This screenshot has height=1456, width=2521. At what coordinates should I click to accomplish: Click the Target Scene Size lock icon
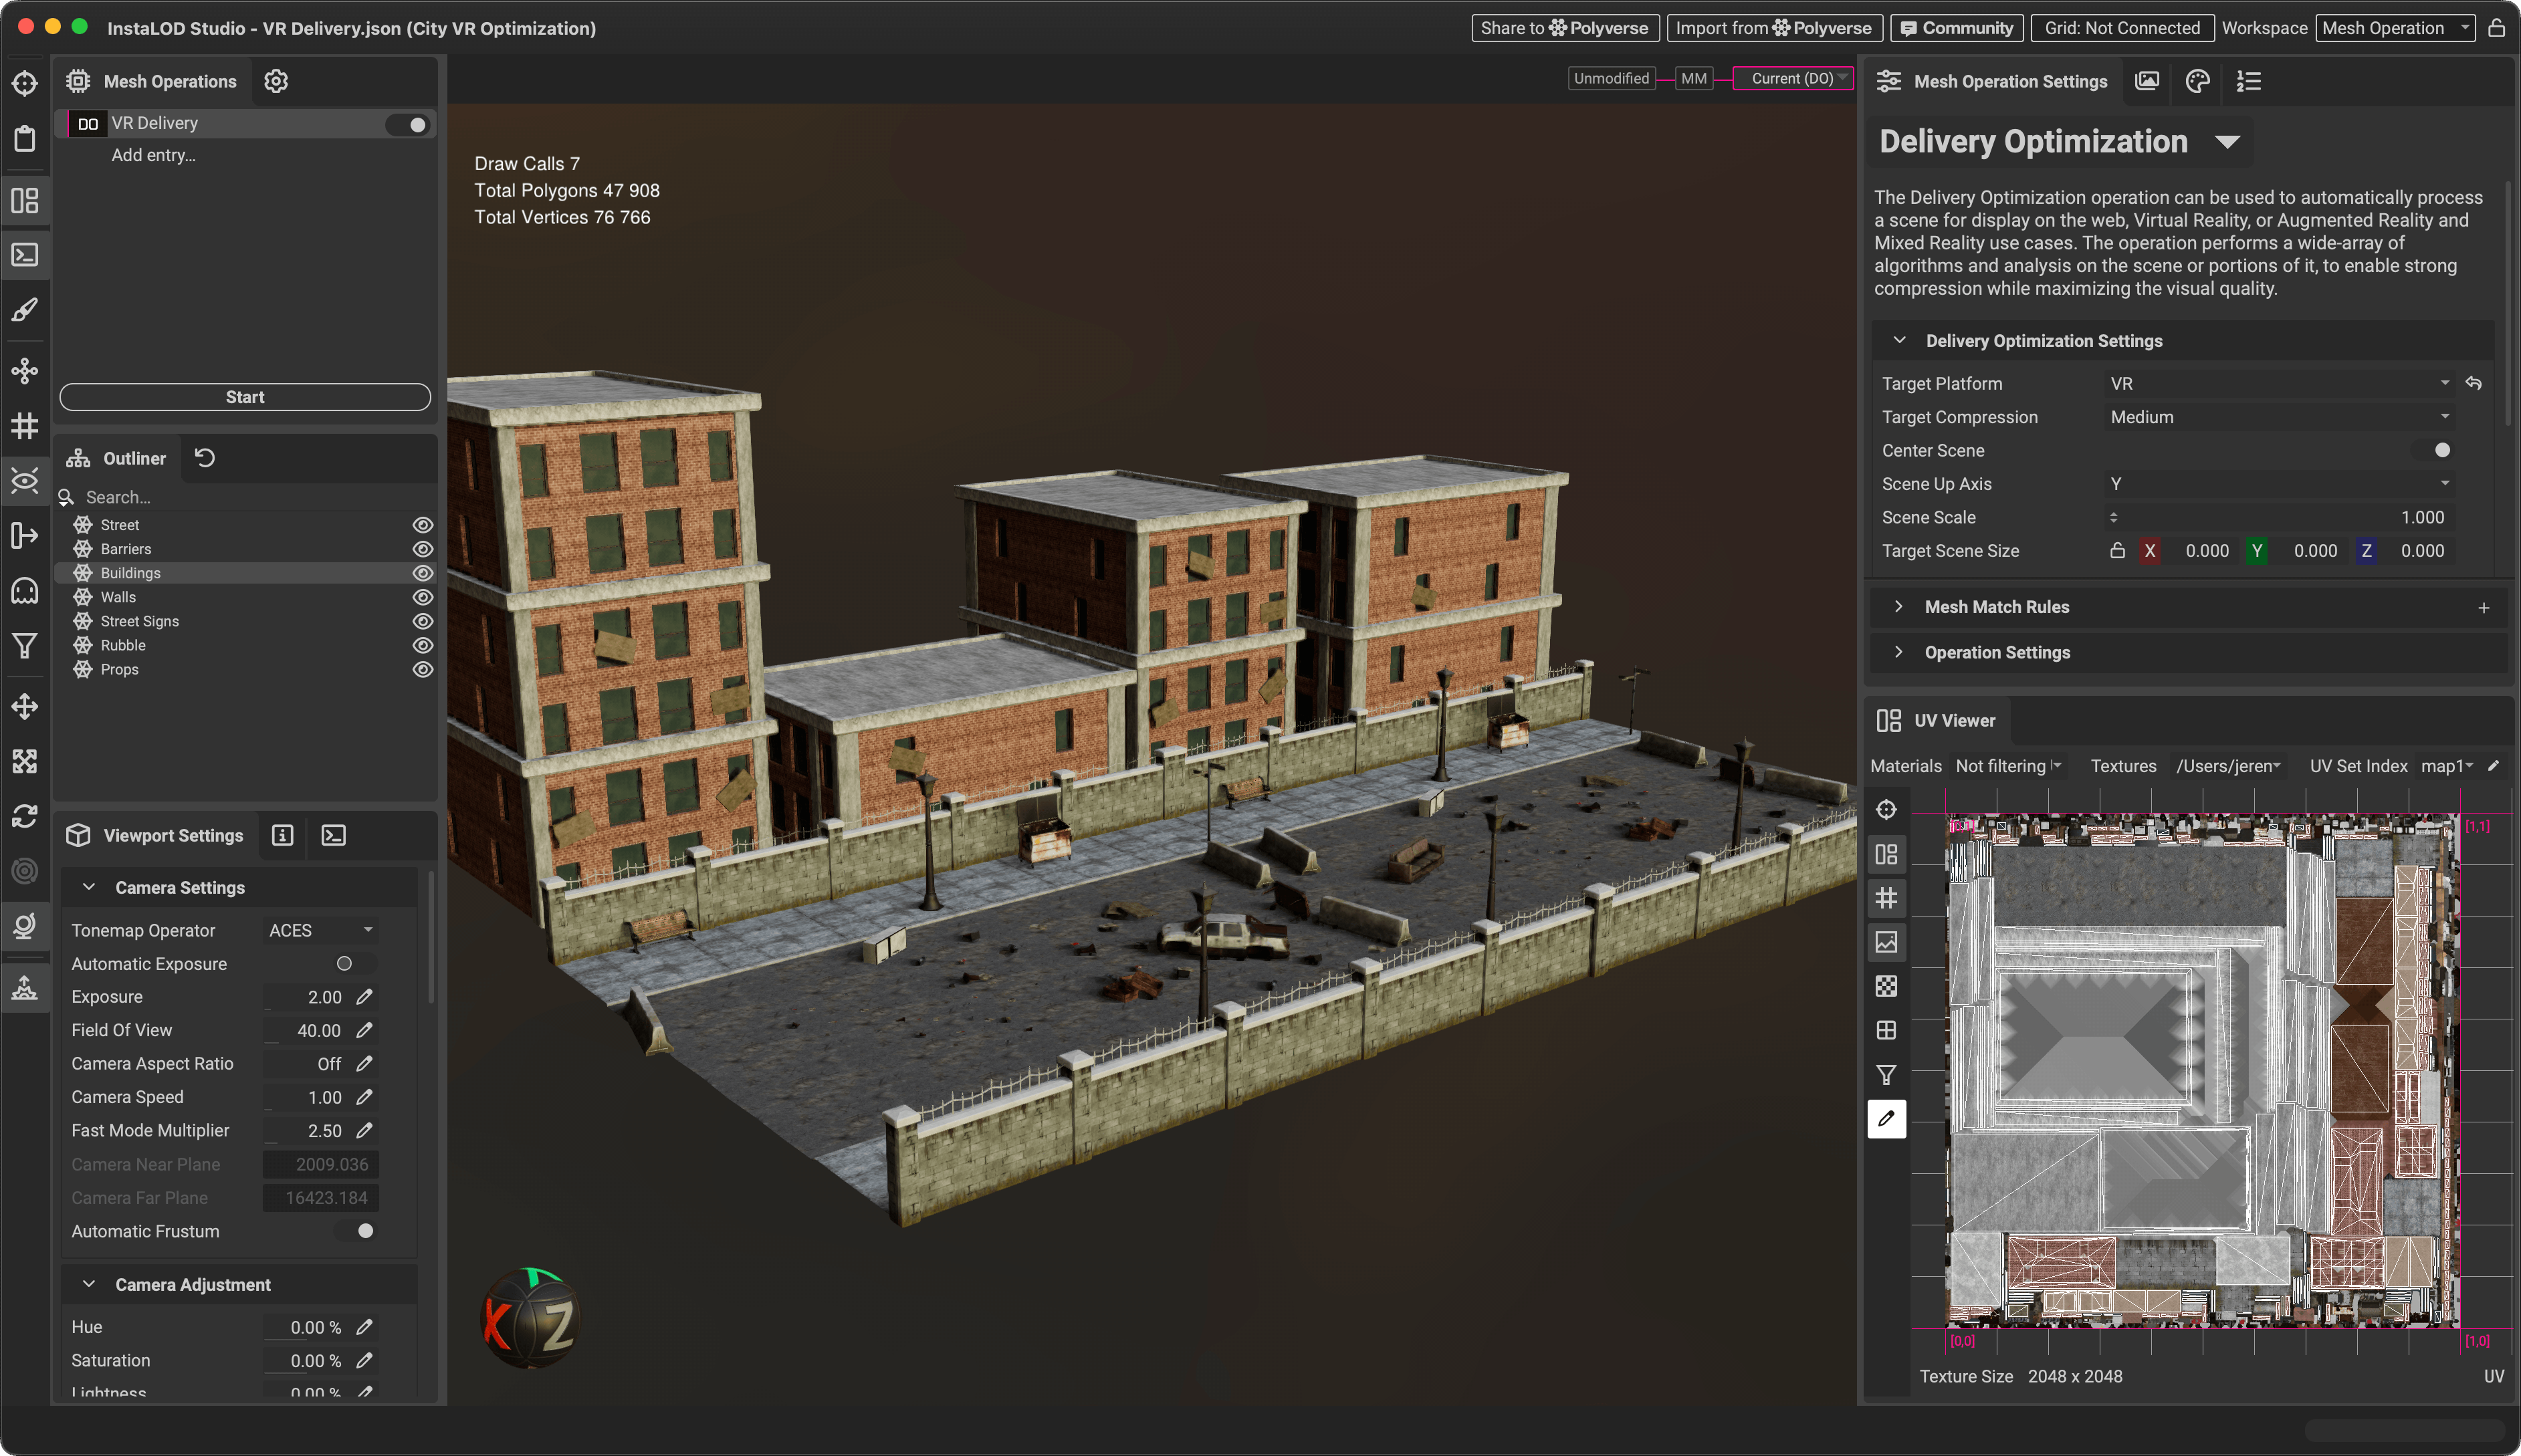click(2117, 551)
